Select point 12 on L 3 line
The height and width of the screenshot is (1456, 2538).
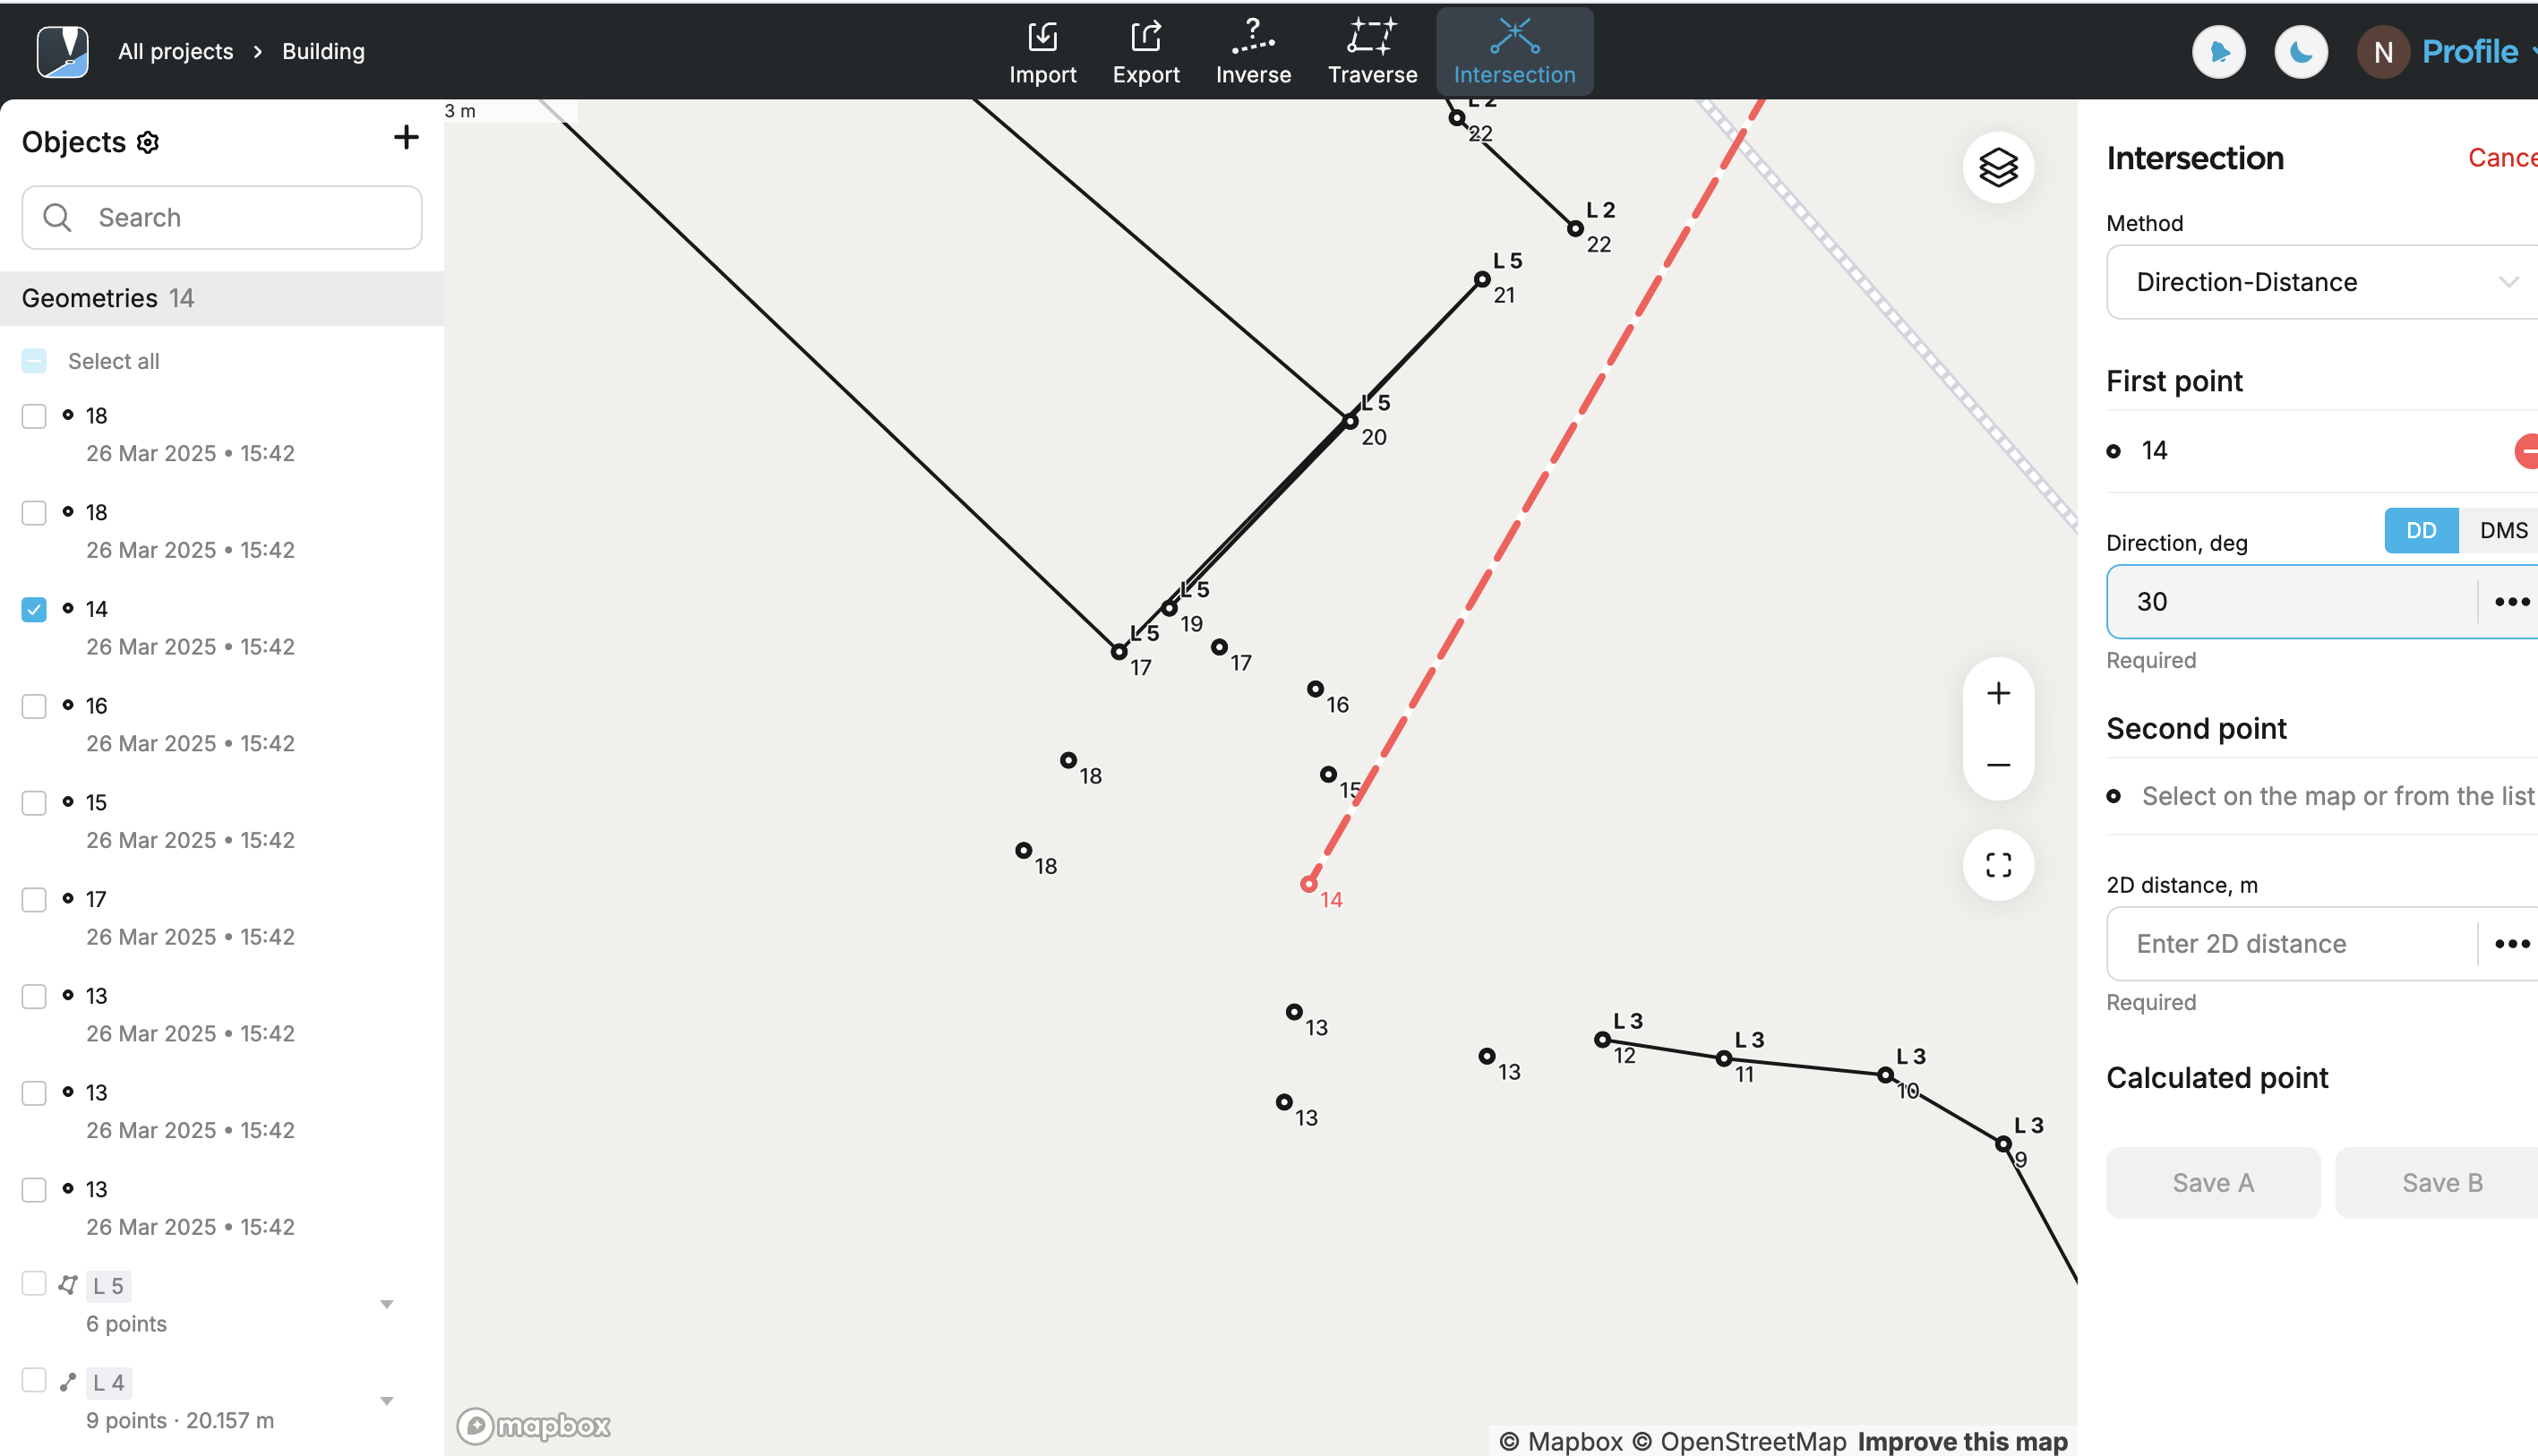[1602, 1040]
